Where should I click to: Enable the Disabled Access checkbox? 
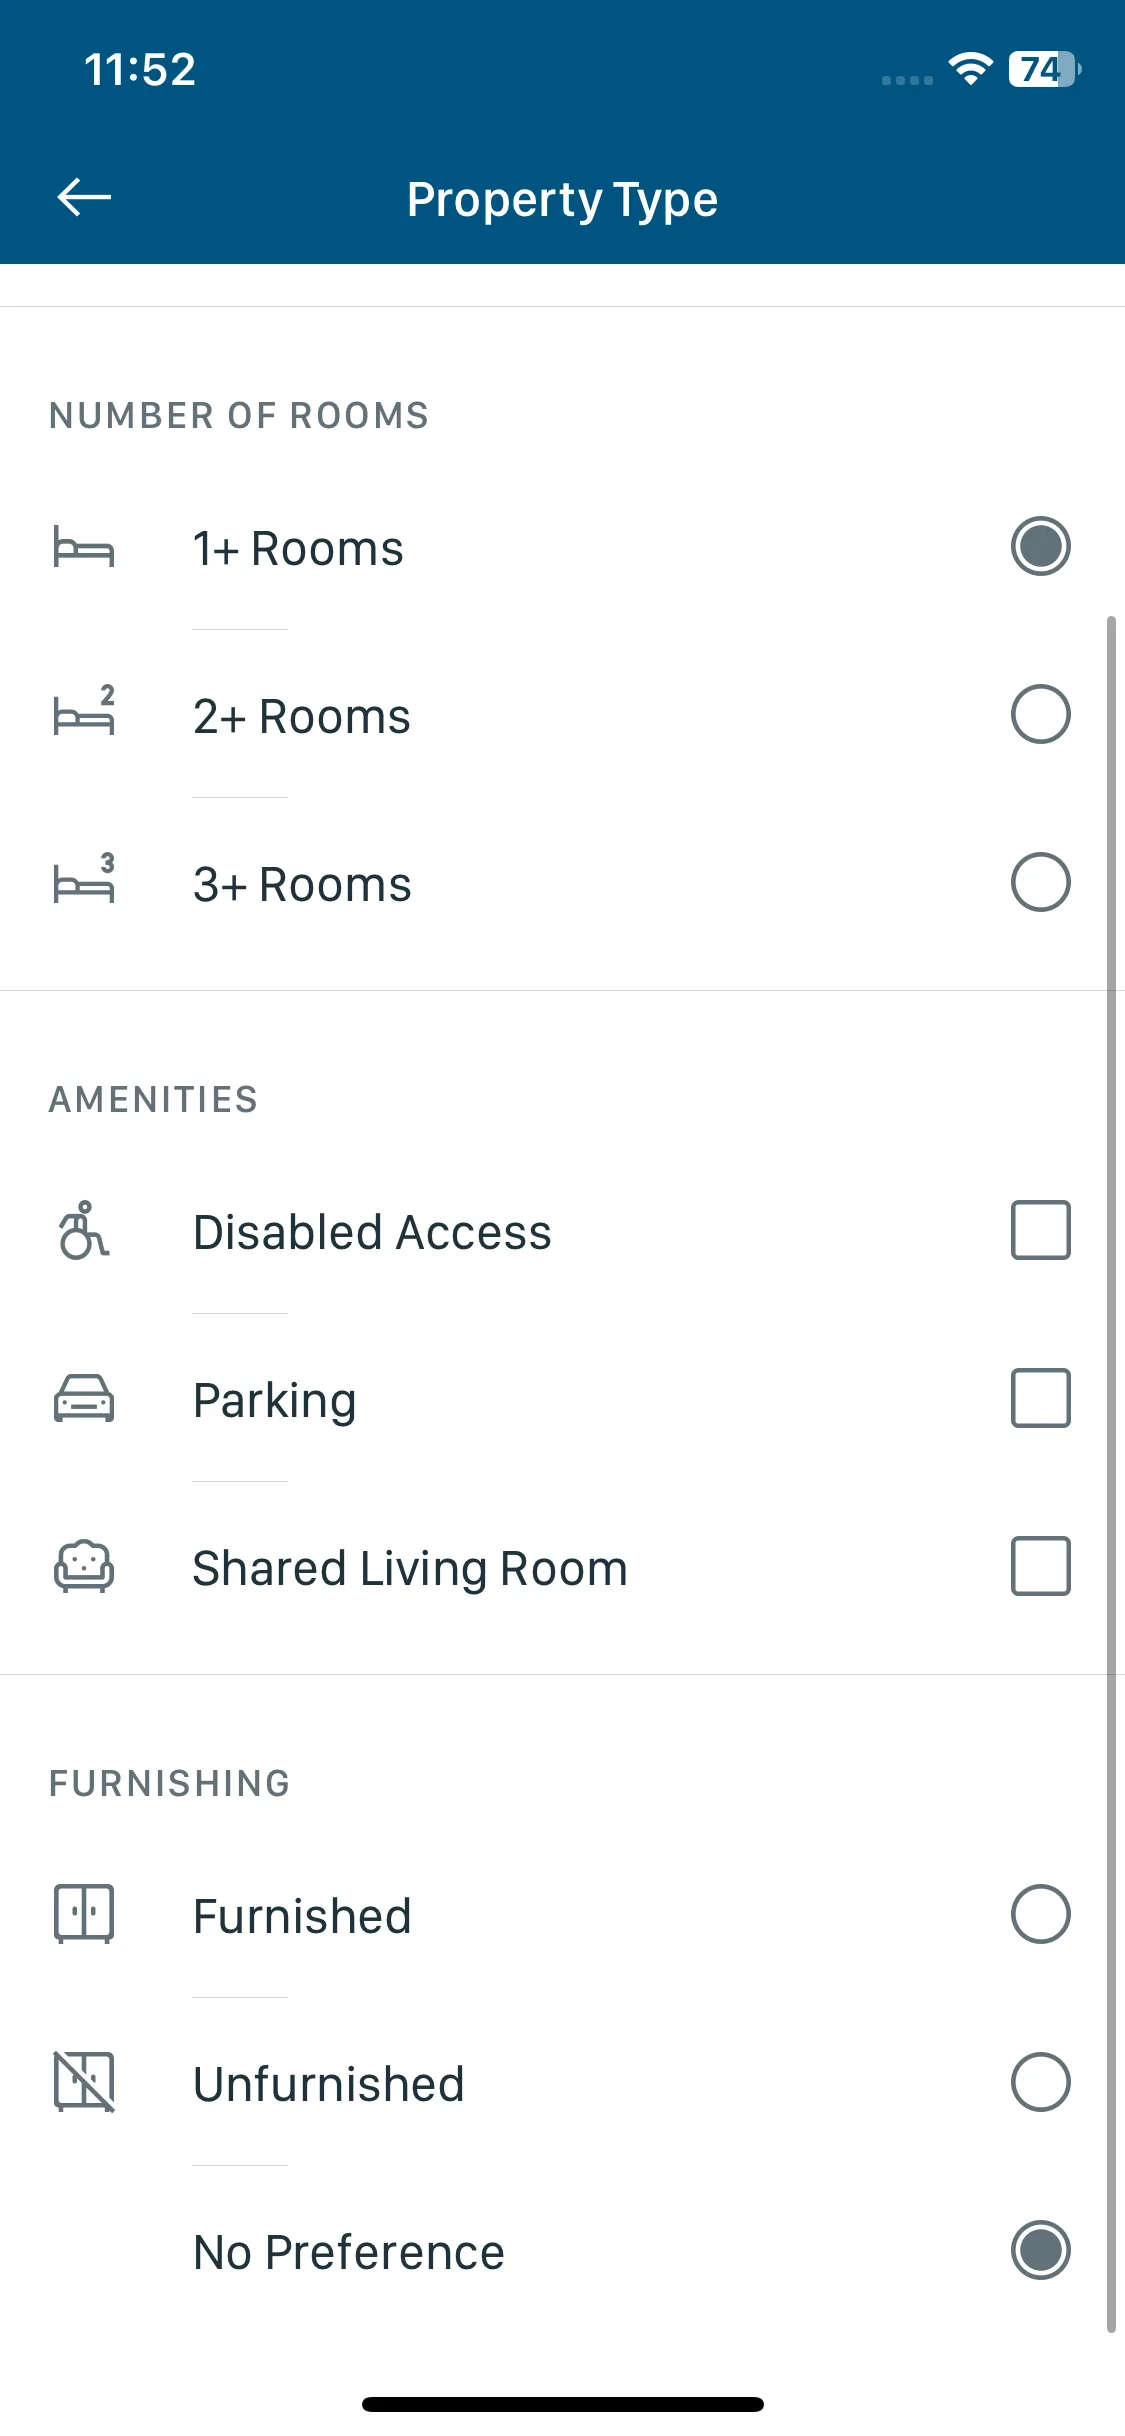pos(1040,1230)
